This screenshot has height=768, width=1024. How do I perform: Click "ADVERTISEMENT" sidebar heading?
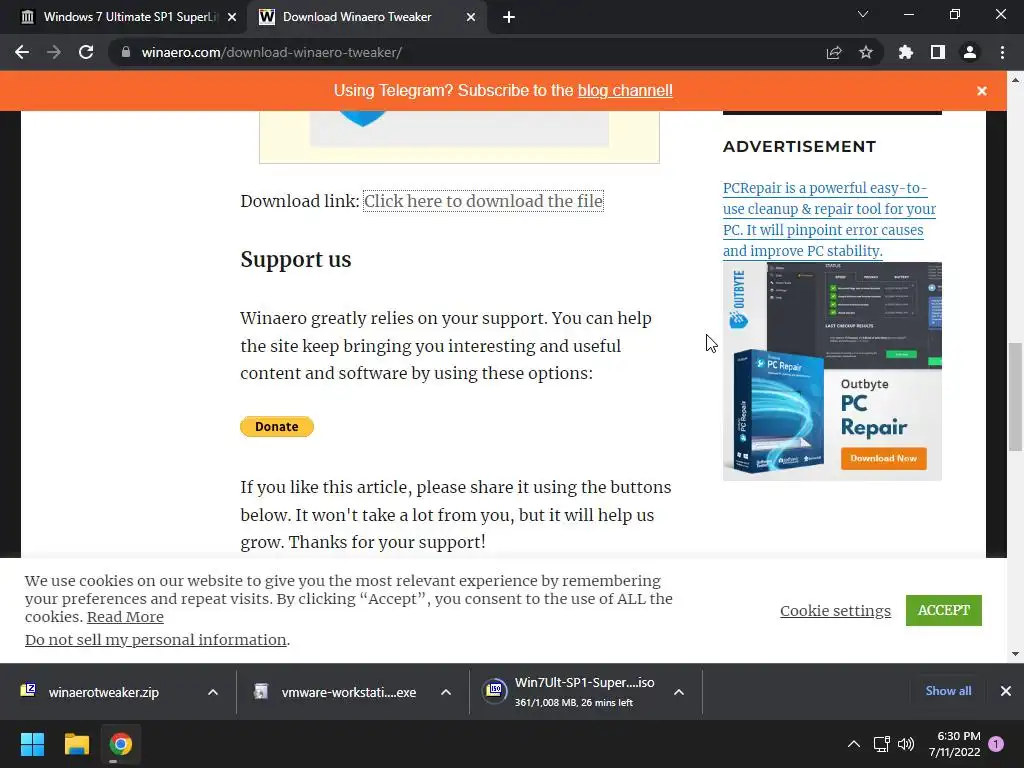[x=799, y=146]
